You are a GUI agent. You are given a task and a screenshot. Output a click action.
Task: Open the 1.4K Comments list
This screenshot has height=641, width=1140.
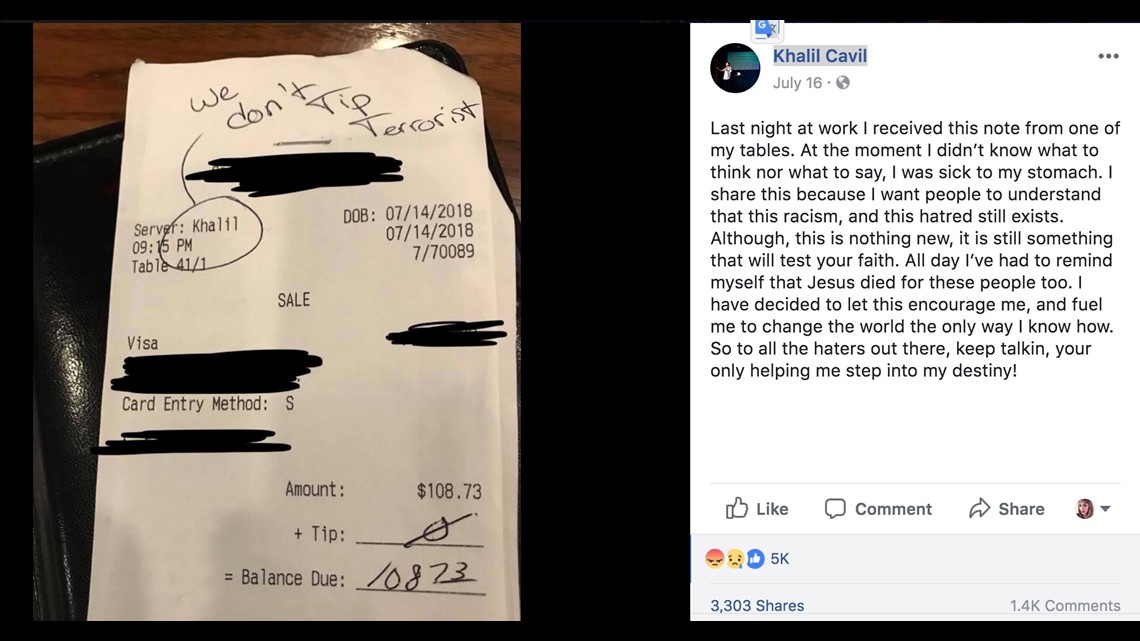[1064, 605]
